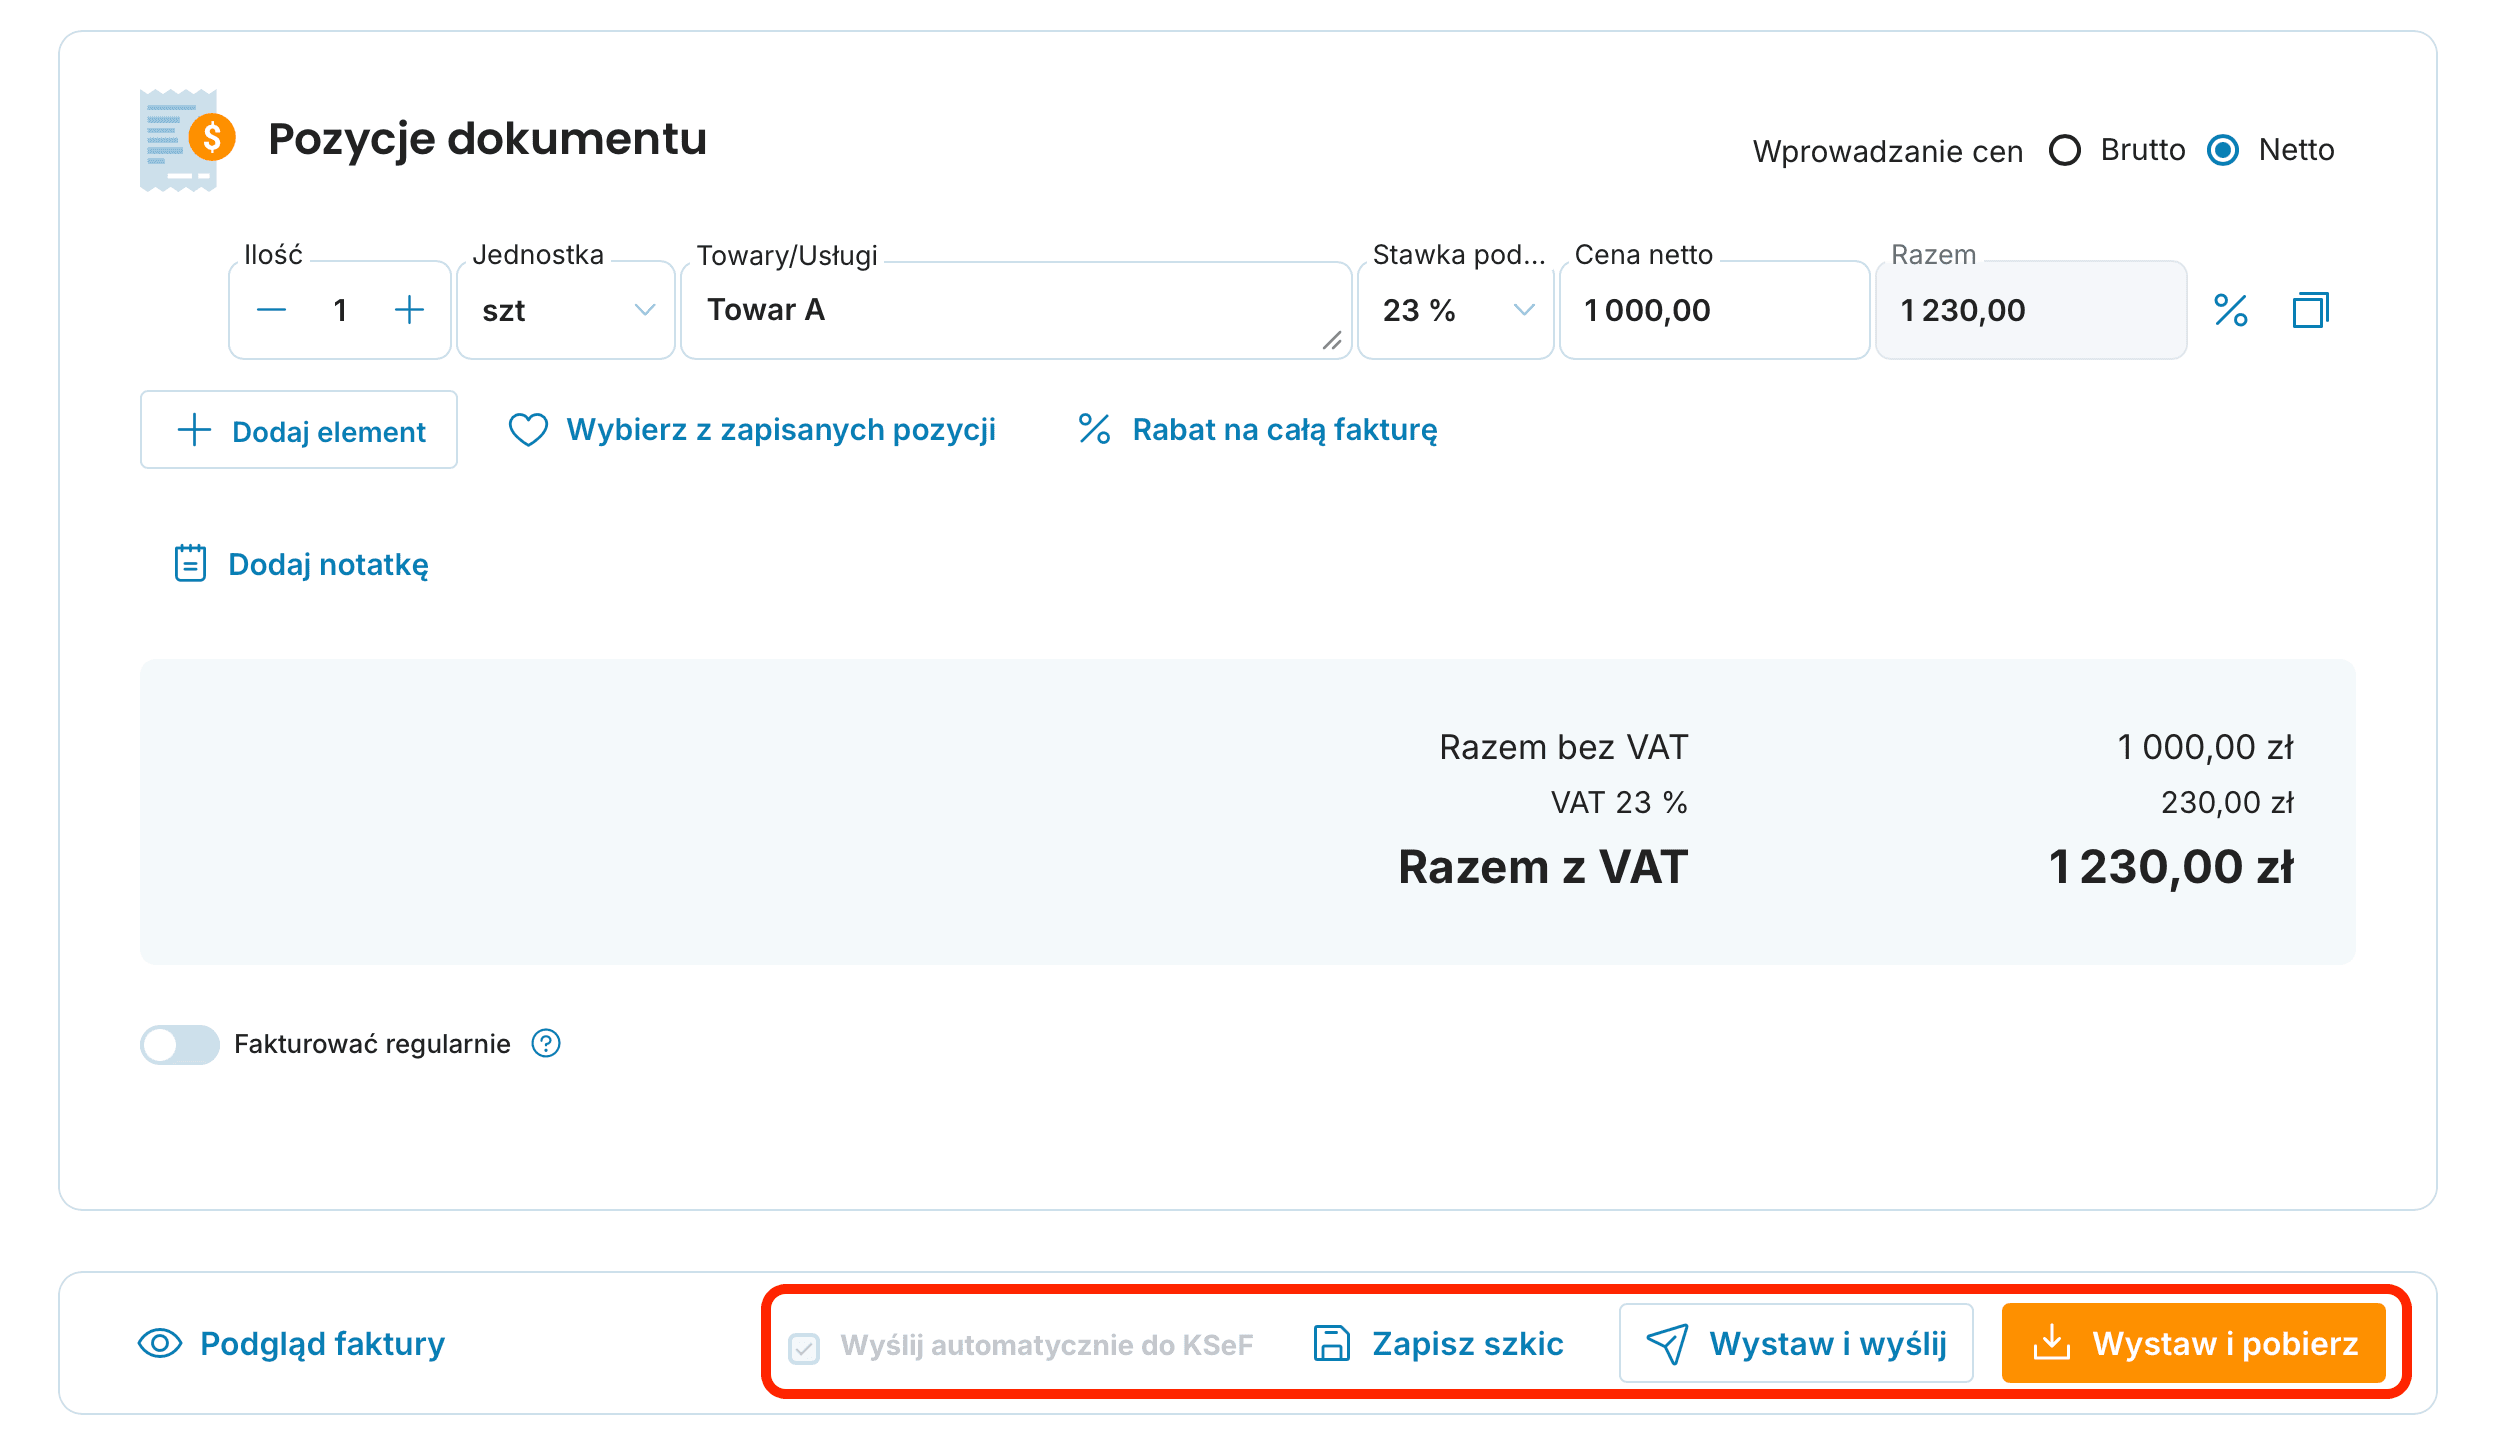Click the Razem total field
The image size is (2494, 1440).
pos(2031,310)
